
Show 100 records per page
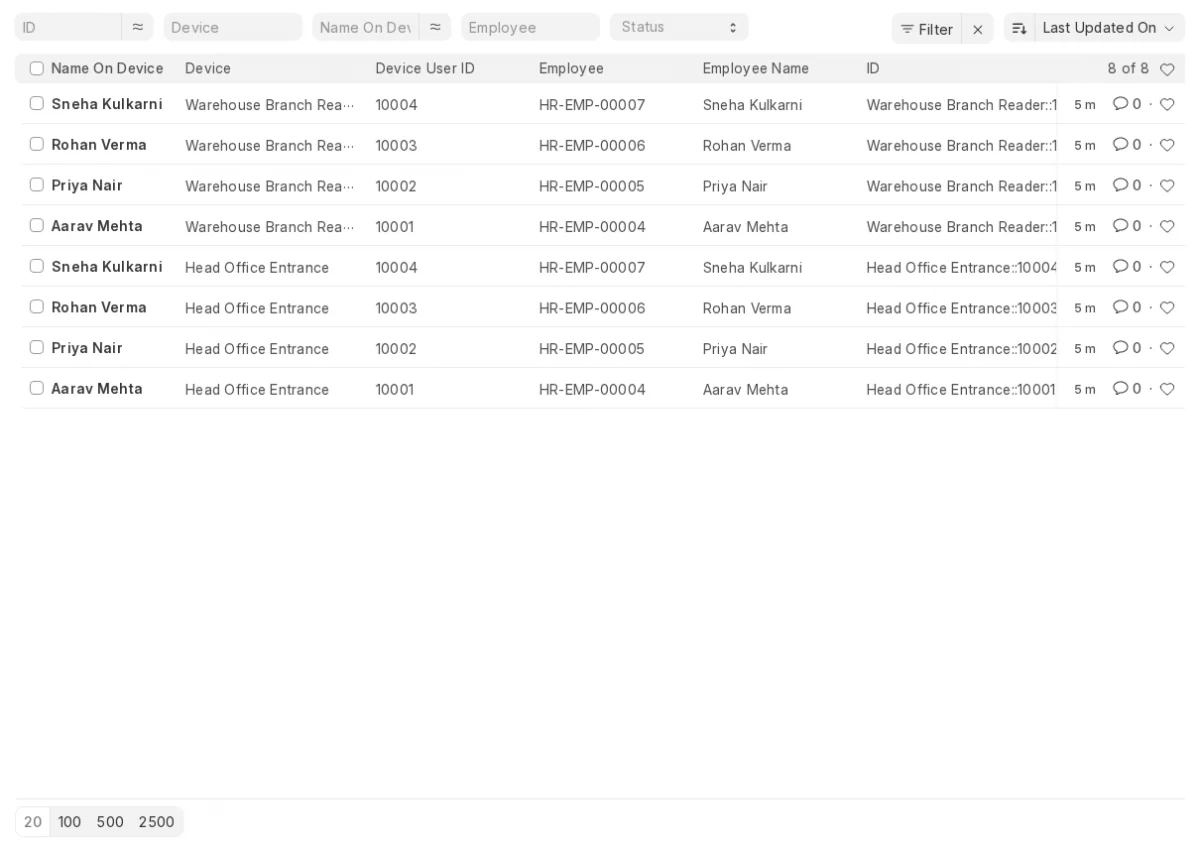point(69,822)
